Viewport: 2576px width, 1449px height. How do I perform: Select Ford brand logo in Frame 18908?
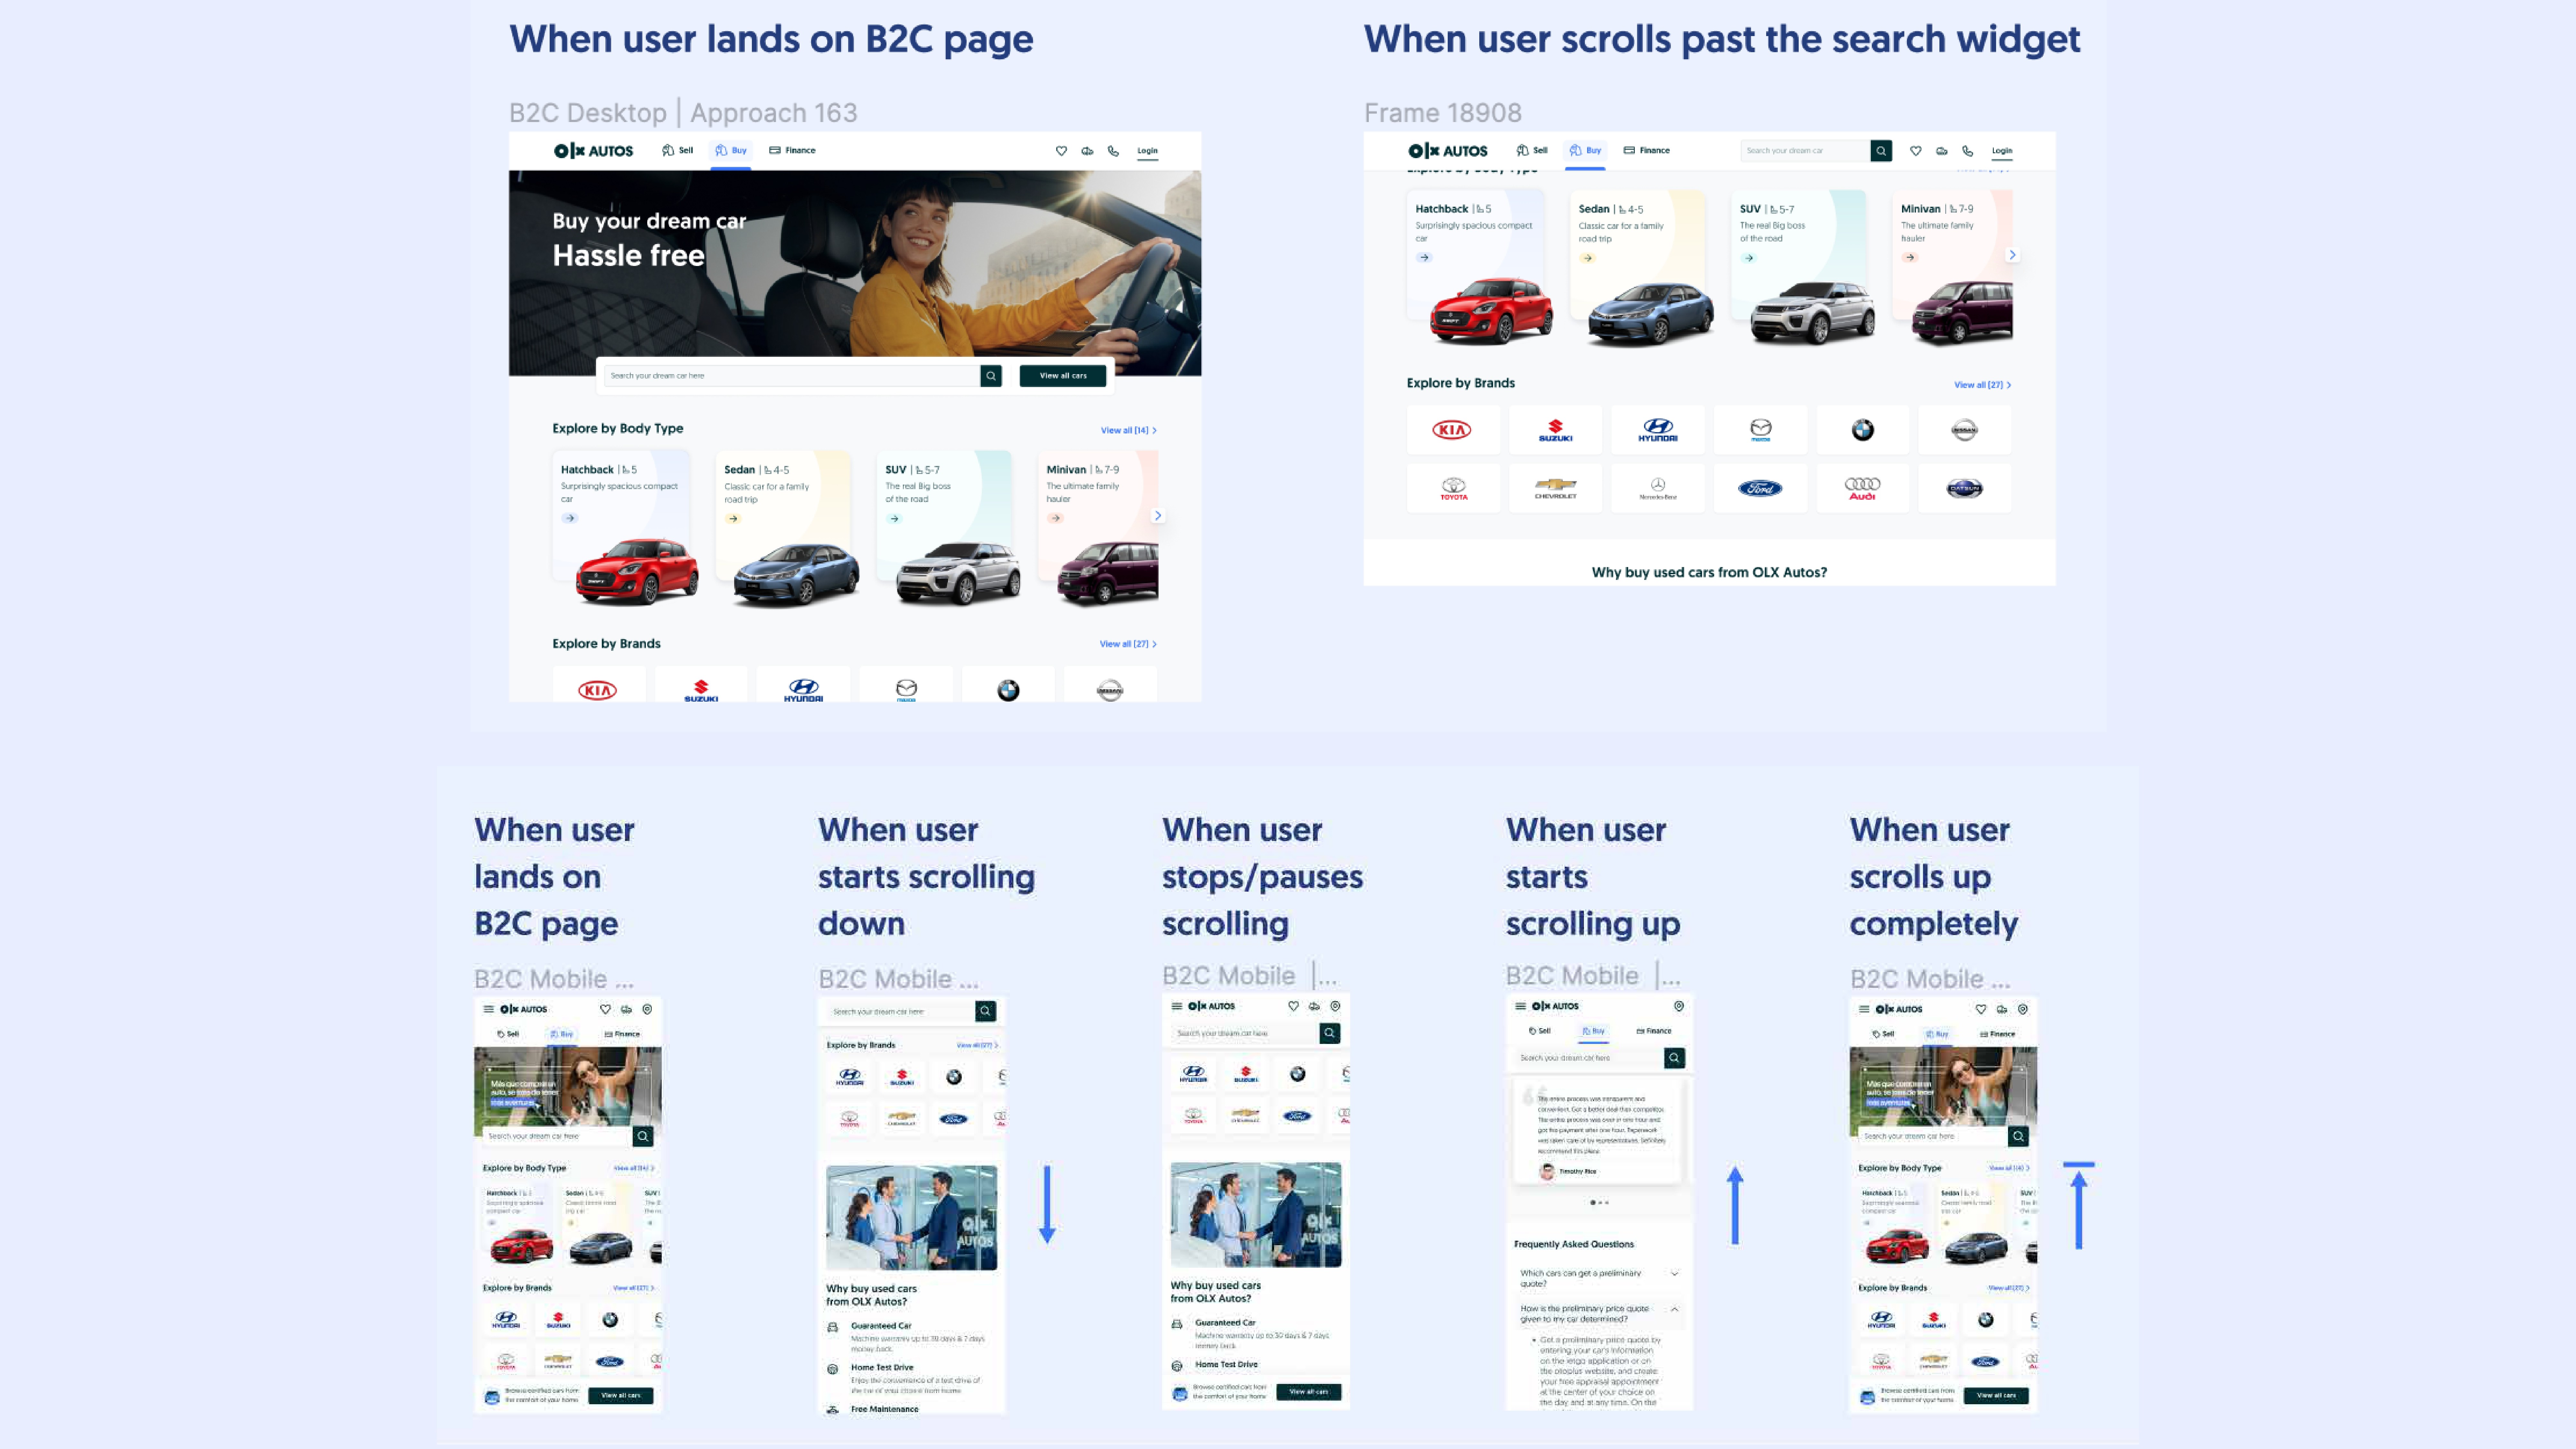click(x=1760, y=488)
